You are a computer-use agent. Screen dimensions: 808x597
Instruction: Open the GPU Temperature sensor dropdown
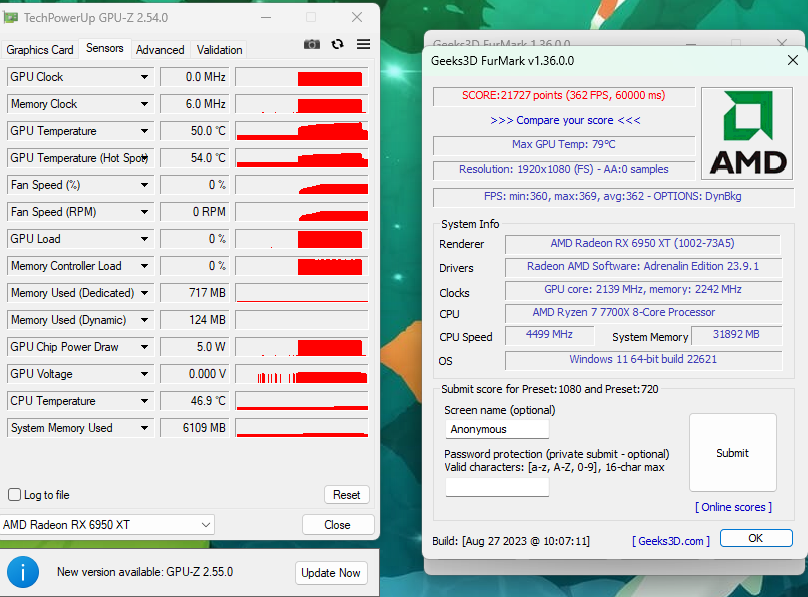click(144, 131)
